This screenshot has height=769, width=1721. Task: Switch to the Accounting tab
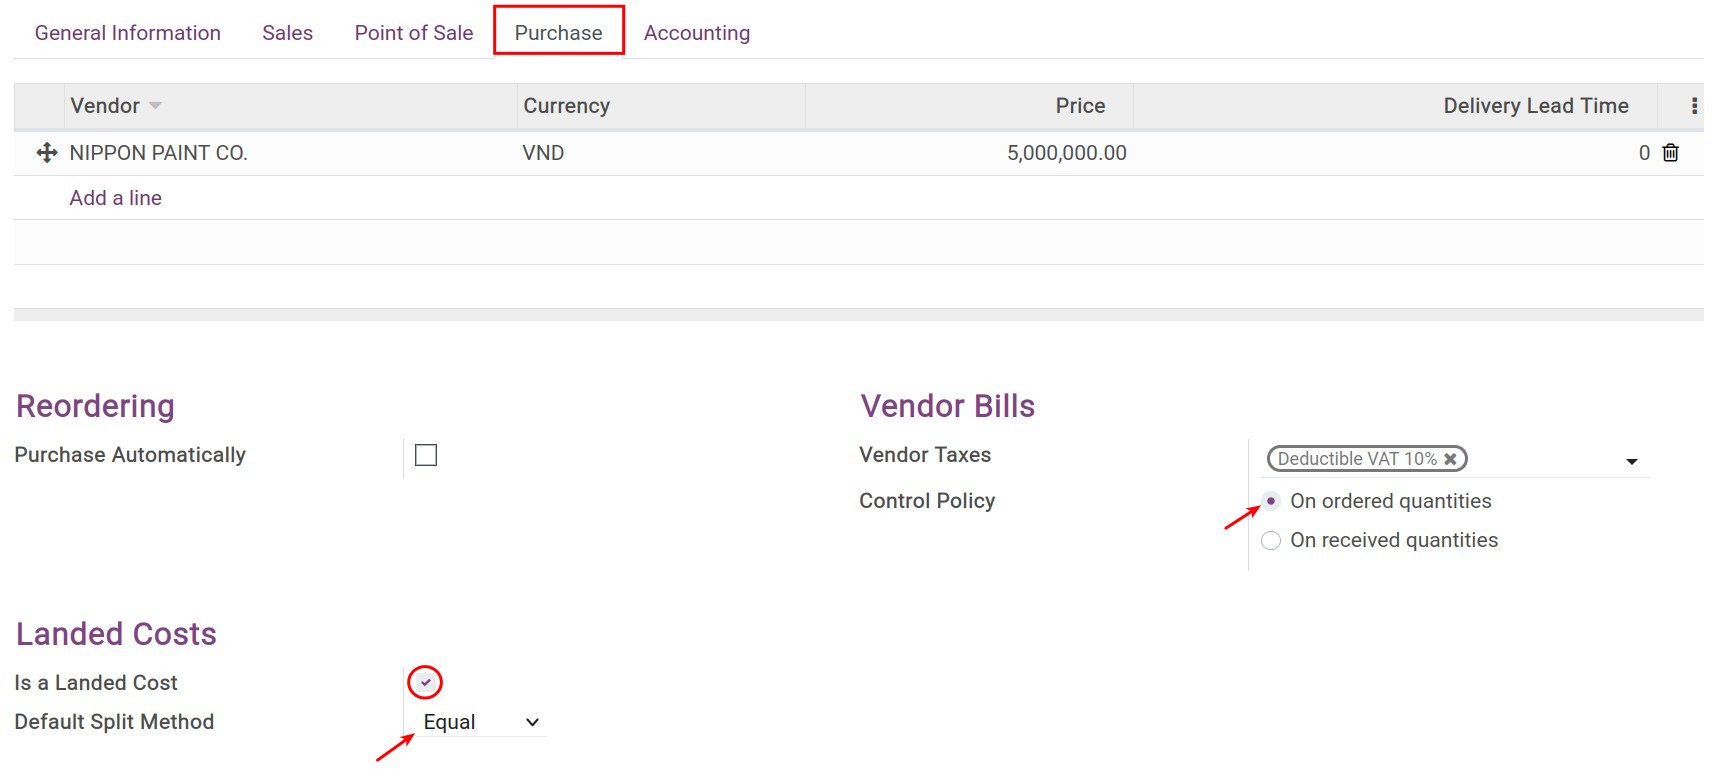pos(697,32)
